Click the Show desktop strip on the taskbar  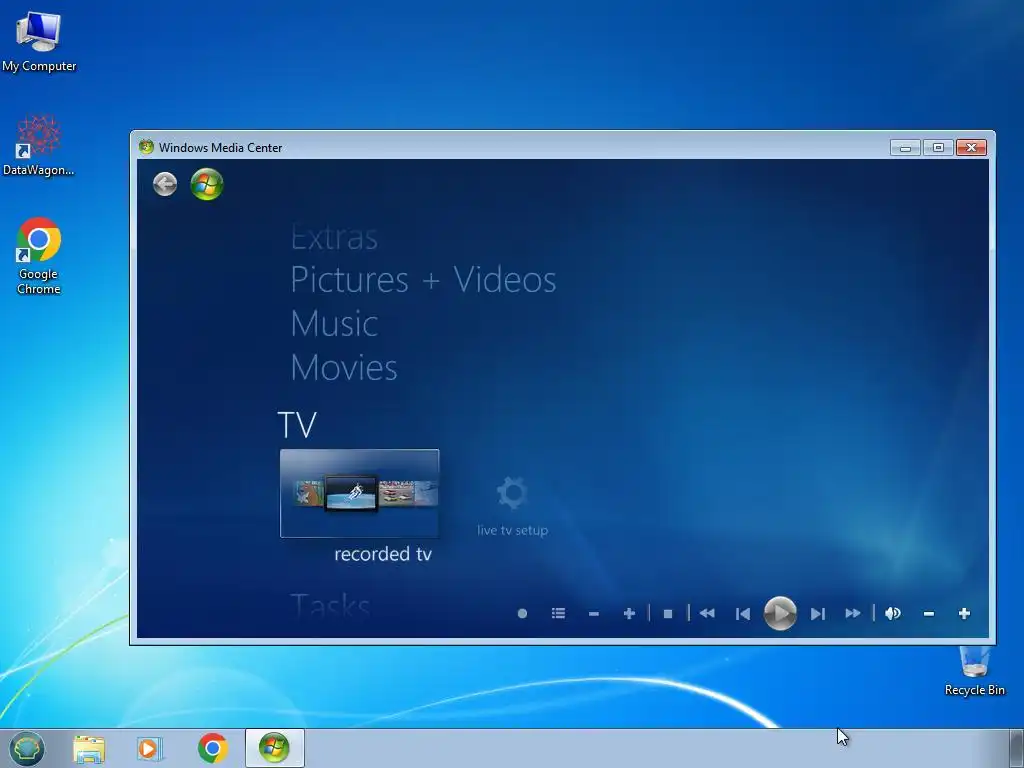[x=1017, y=748]
